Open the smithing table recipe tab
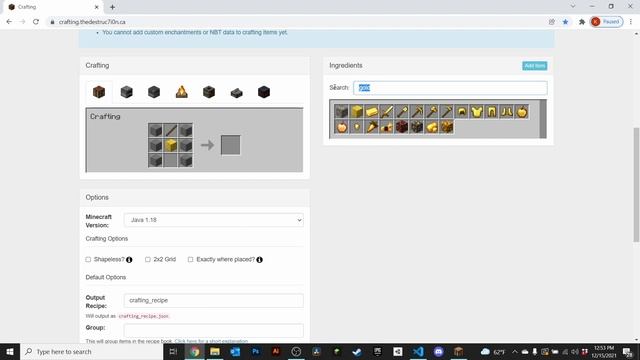The image size is (640, 360). (264, 92)
